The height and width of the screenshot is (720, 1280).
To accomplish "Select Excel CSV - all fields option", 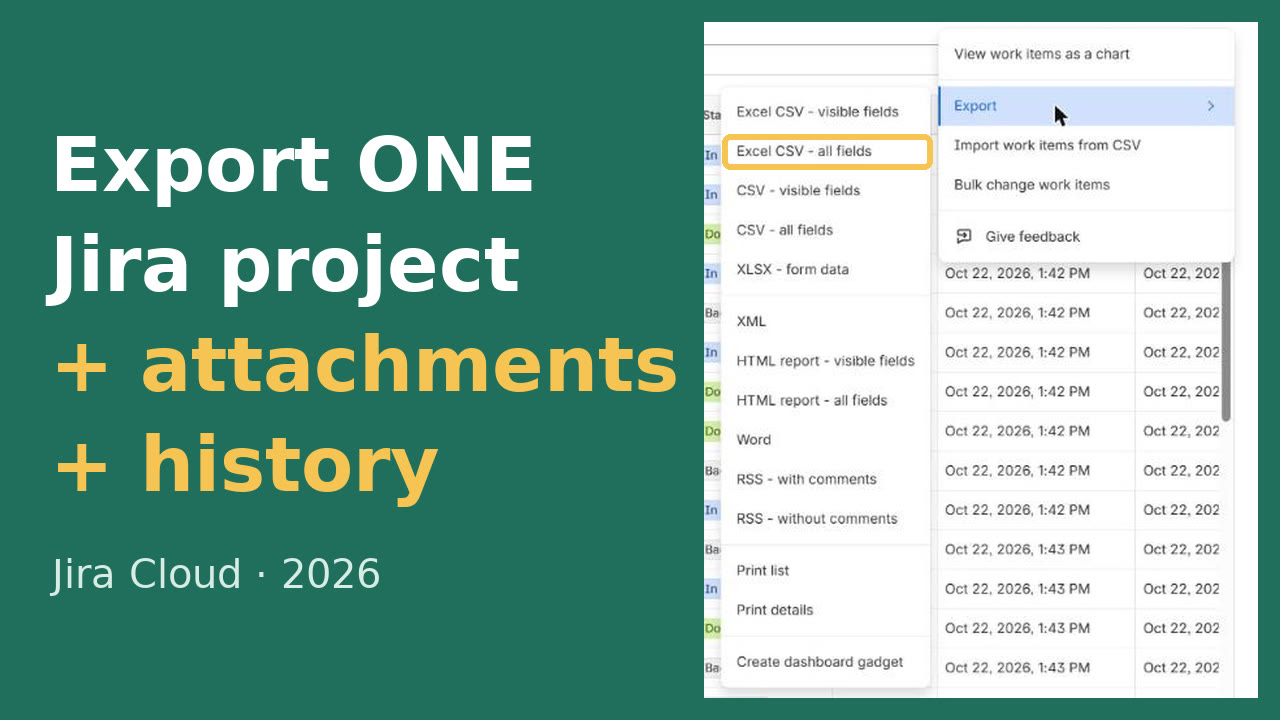I will tap(826, 151).
